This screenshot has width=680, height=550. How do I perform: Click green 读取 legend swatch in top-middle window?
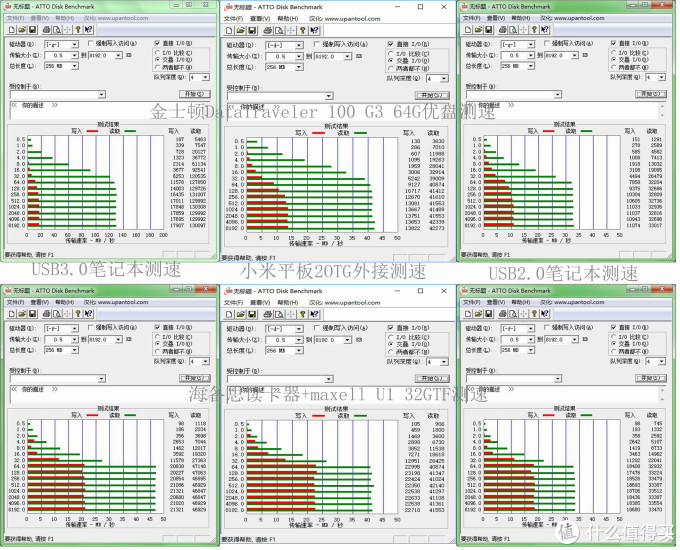pos(361,133)
